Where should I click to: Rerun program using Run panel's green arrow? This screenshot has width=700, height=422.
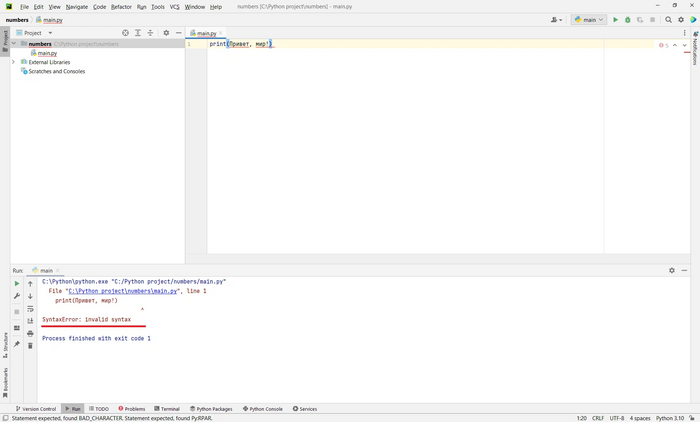pyautogui.click(x=17, y=284)
